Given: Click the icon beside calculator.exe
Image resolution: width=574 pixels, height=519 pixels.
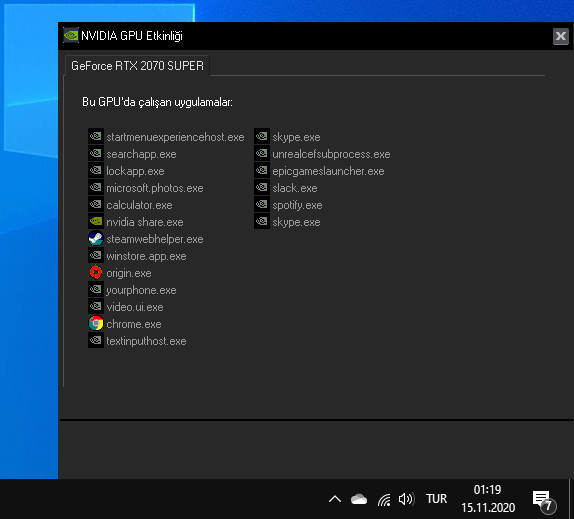Looking at the screenshot, I should pyautogui.click(x=96, y=205).
